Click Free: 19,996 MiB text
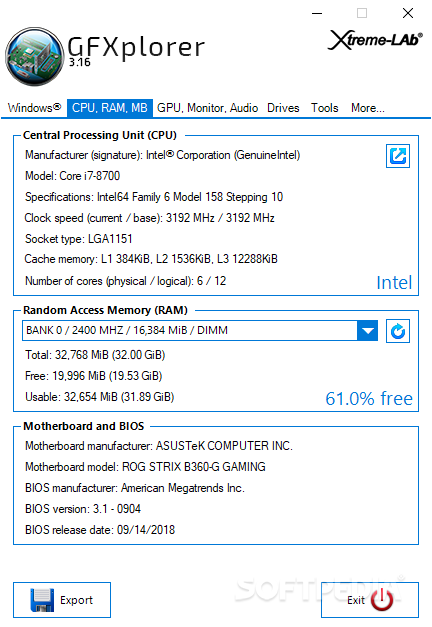The height and width of the screenshot is (627, 432). [94, 376]
